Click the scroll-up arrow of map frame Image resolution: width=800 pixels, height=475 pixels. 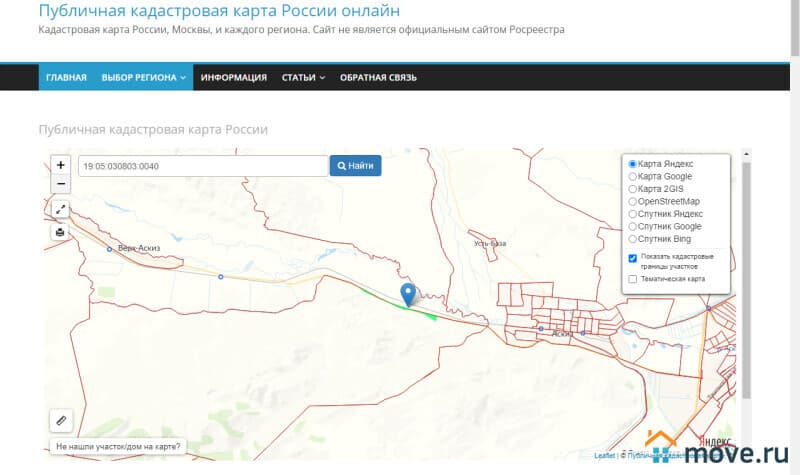point(746,154)
